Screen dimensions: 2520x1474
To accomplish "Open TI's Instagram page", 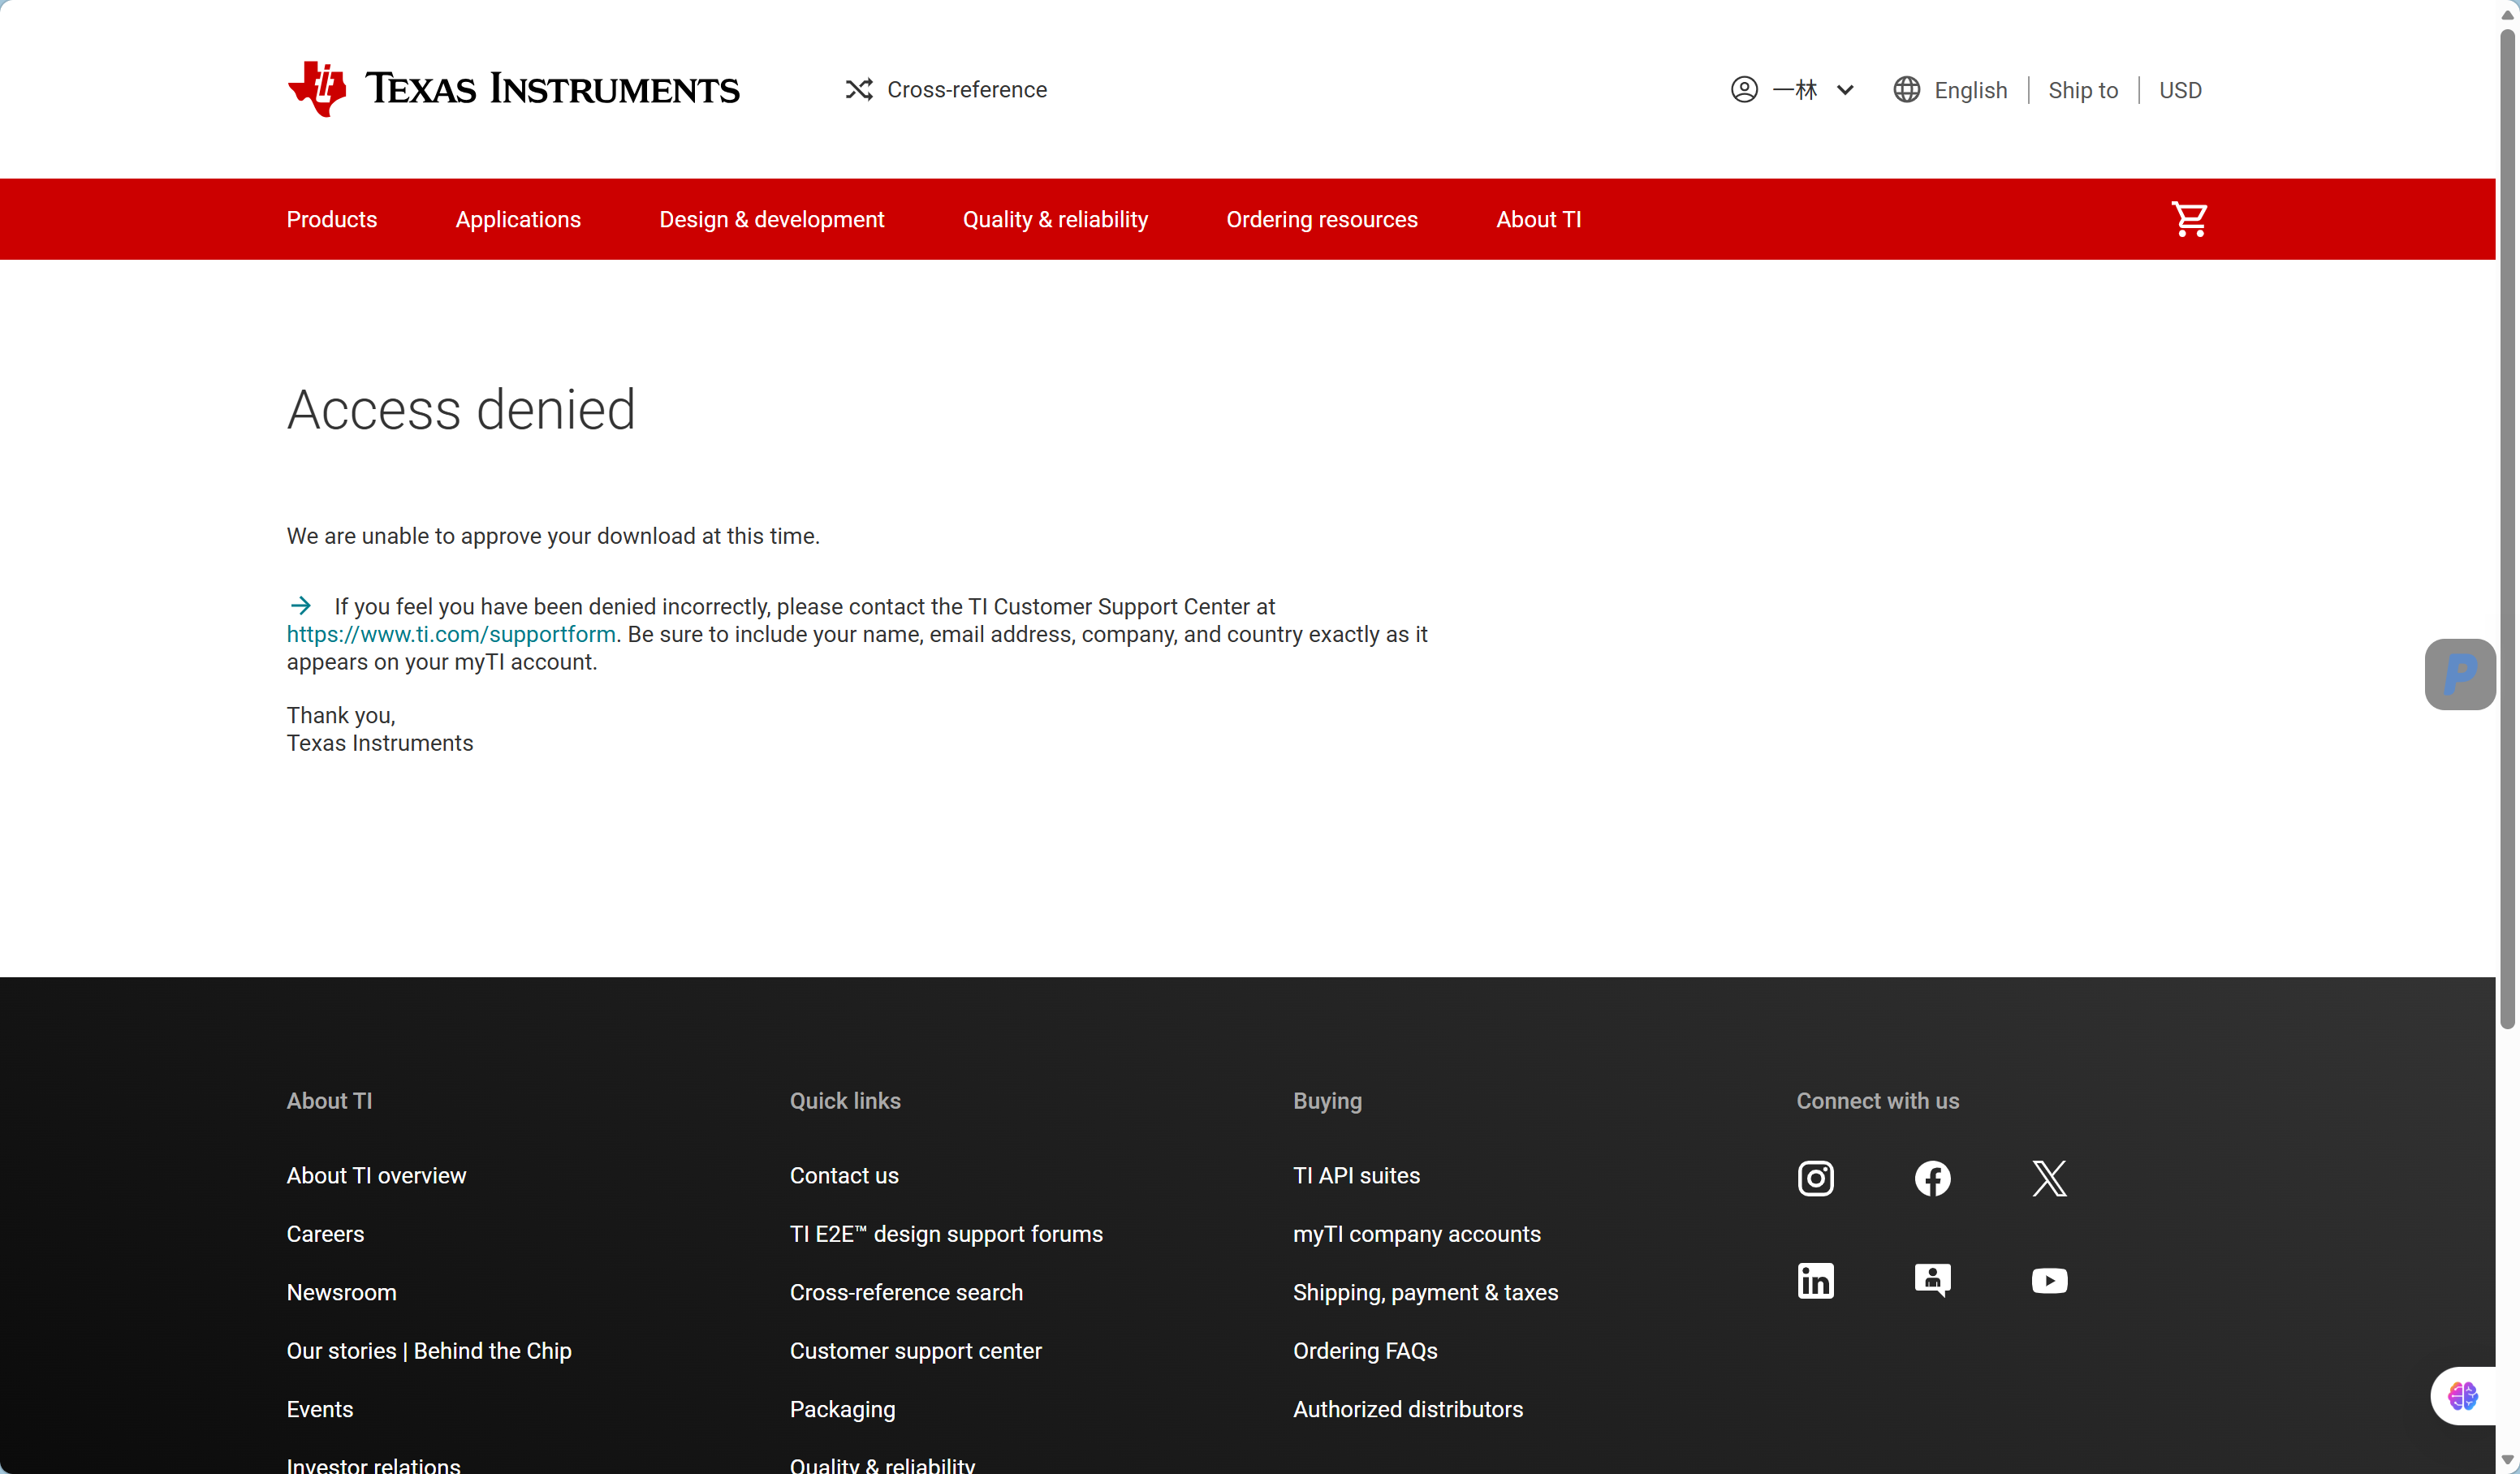I will coord(1815,1179).
